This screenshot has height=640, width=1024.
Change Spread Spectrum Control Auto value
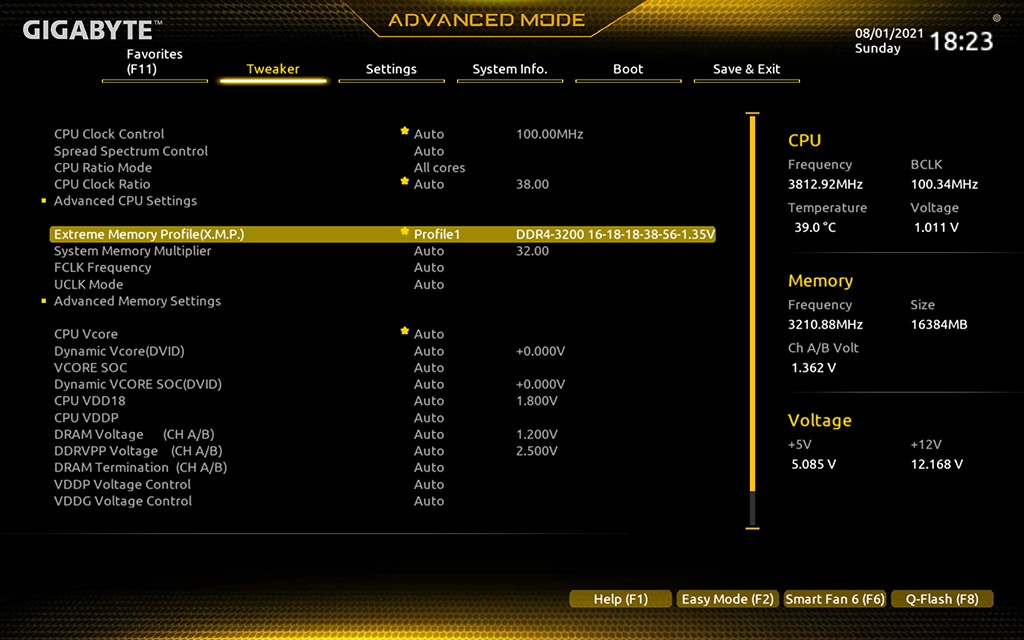(429, 151)
